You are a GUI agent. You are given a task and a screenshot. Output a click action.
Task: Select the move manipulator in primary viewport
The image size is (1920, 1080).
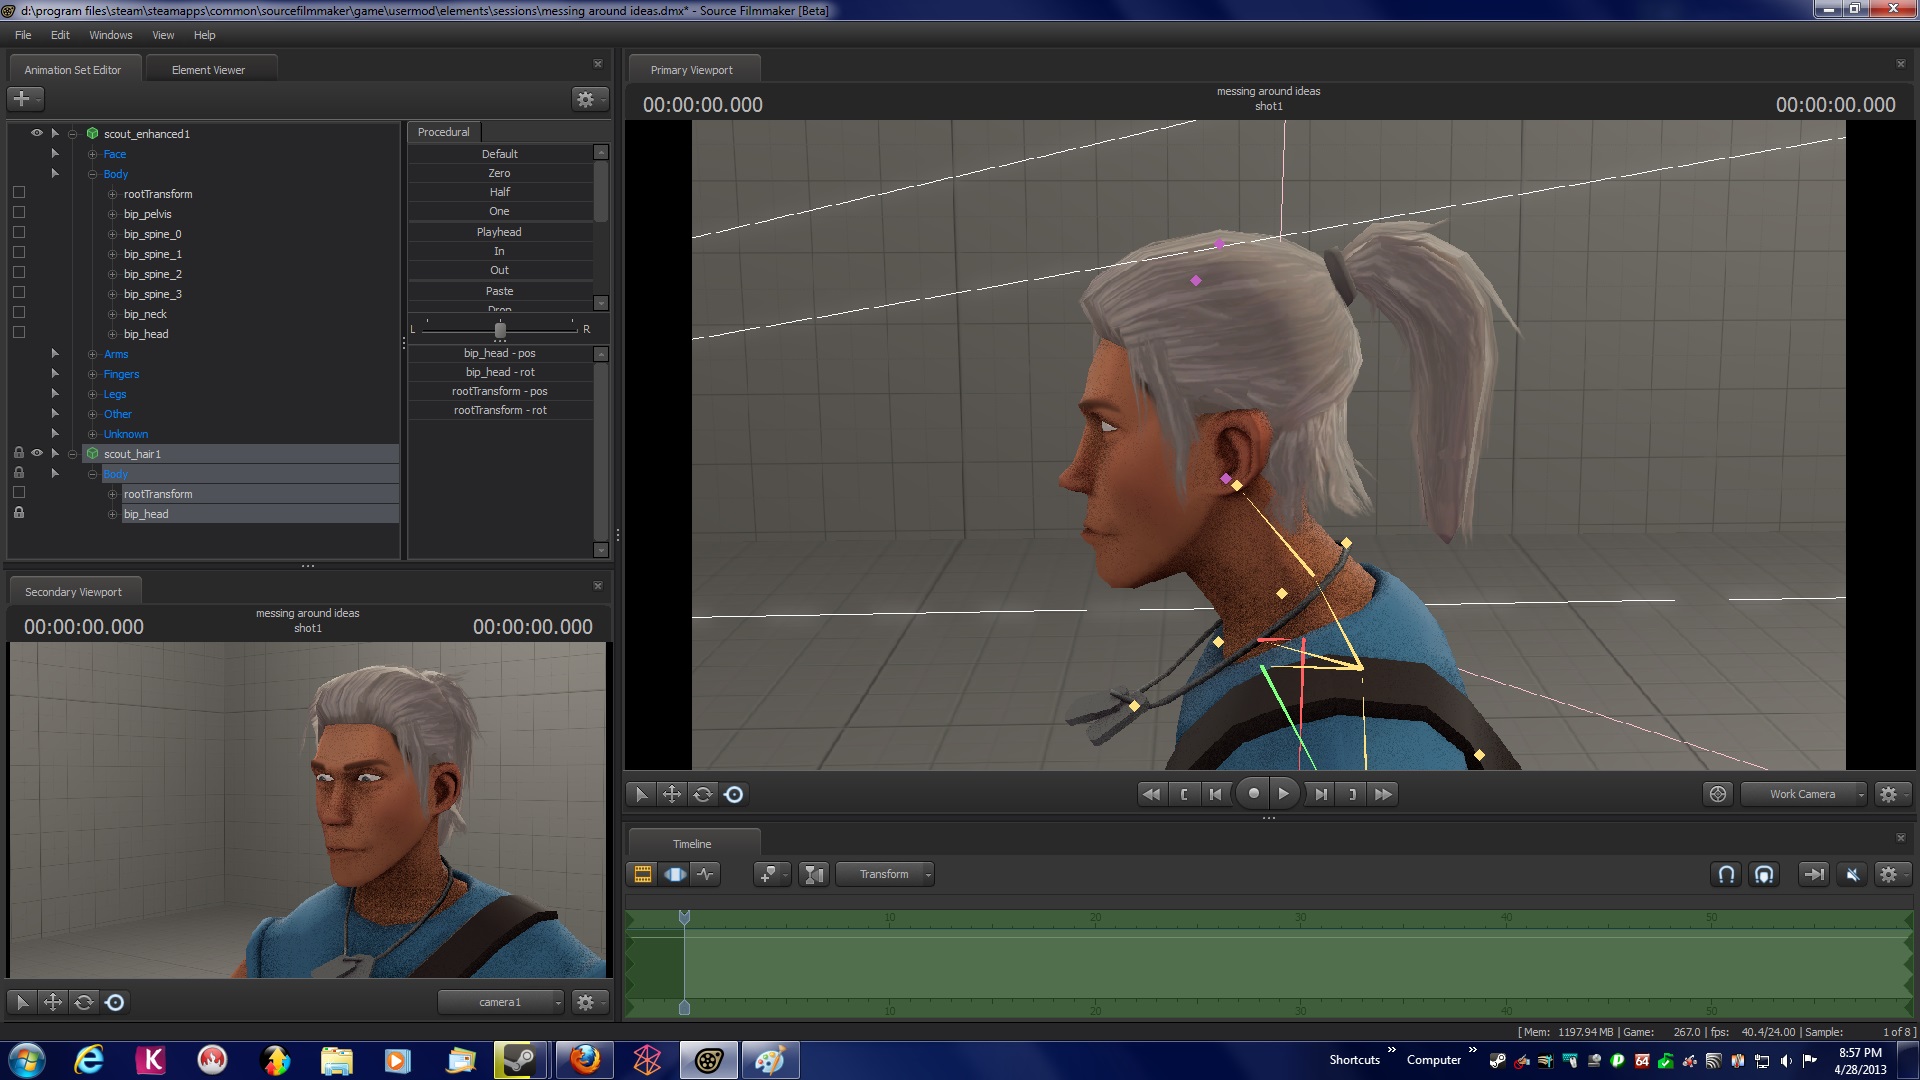672,794
